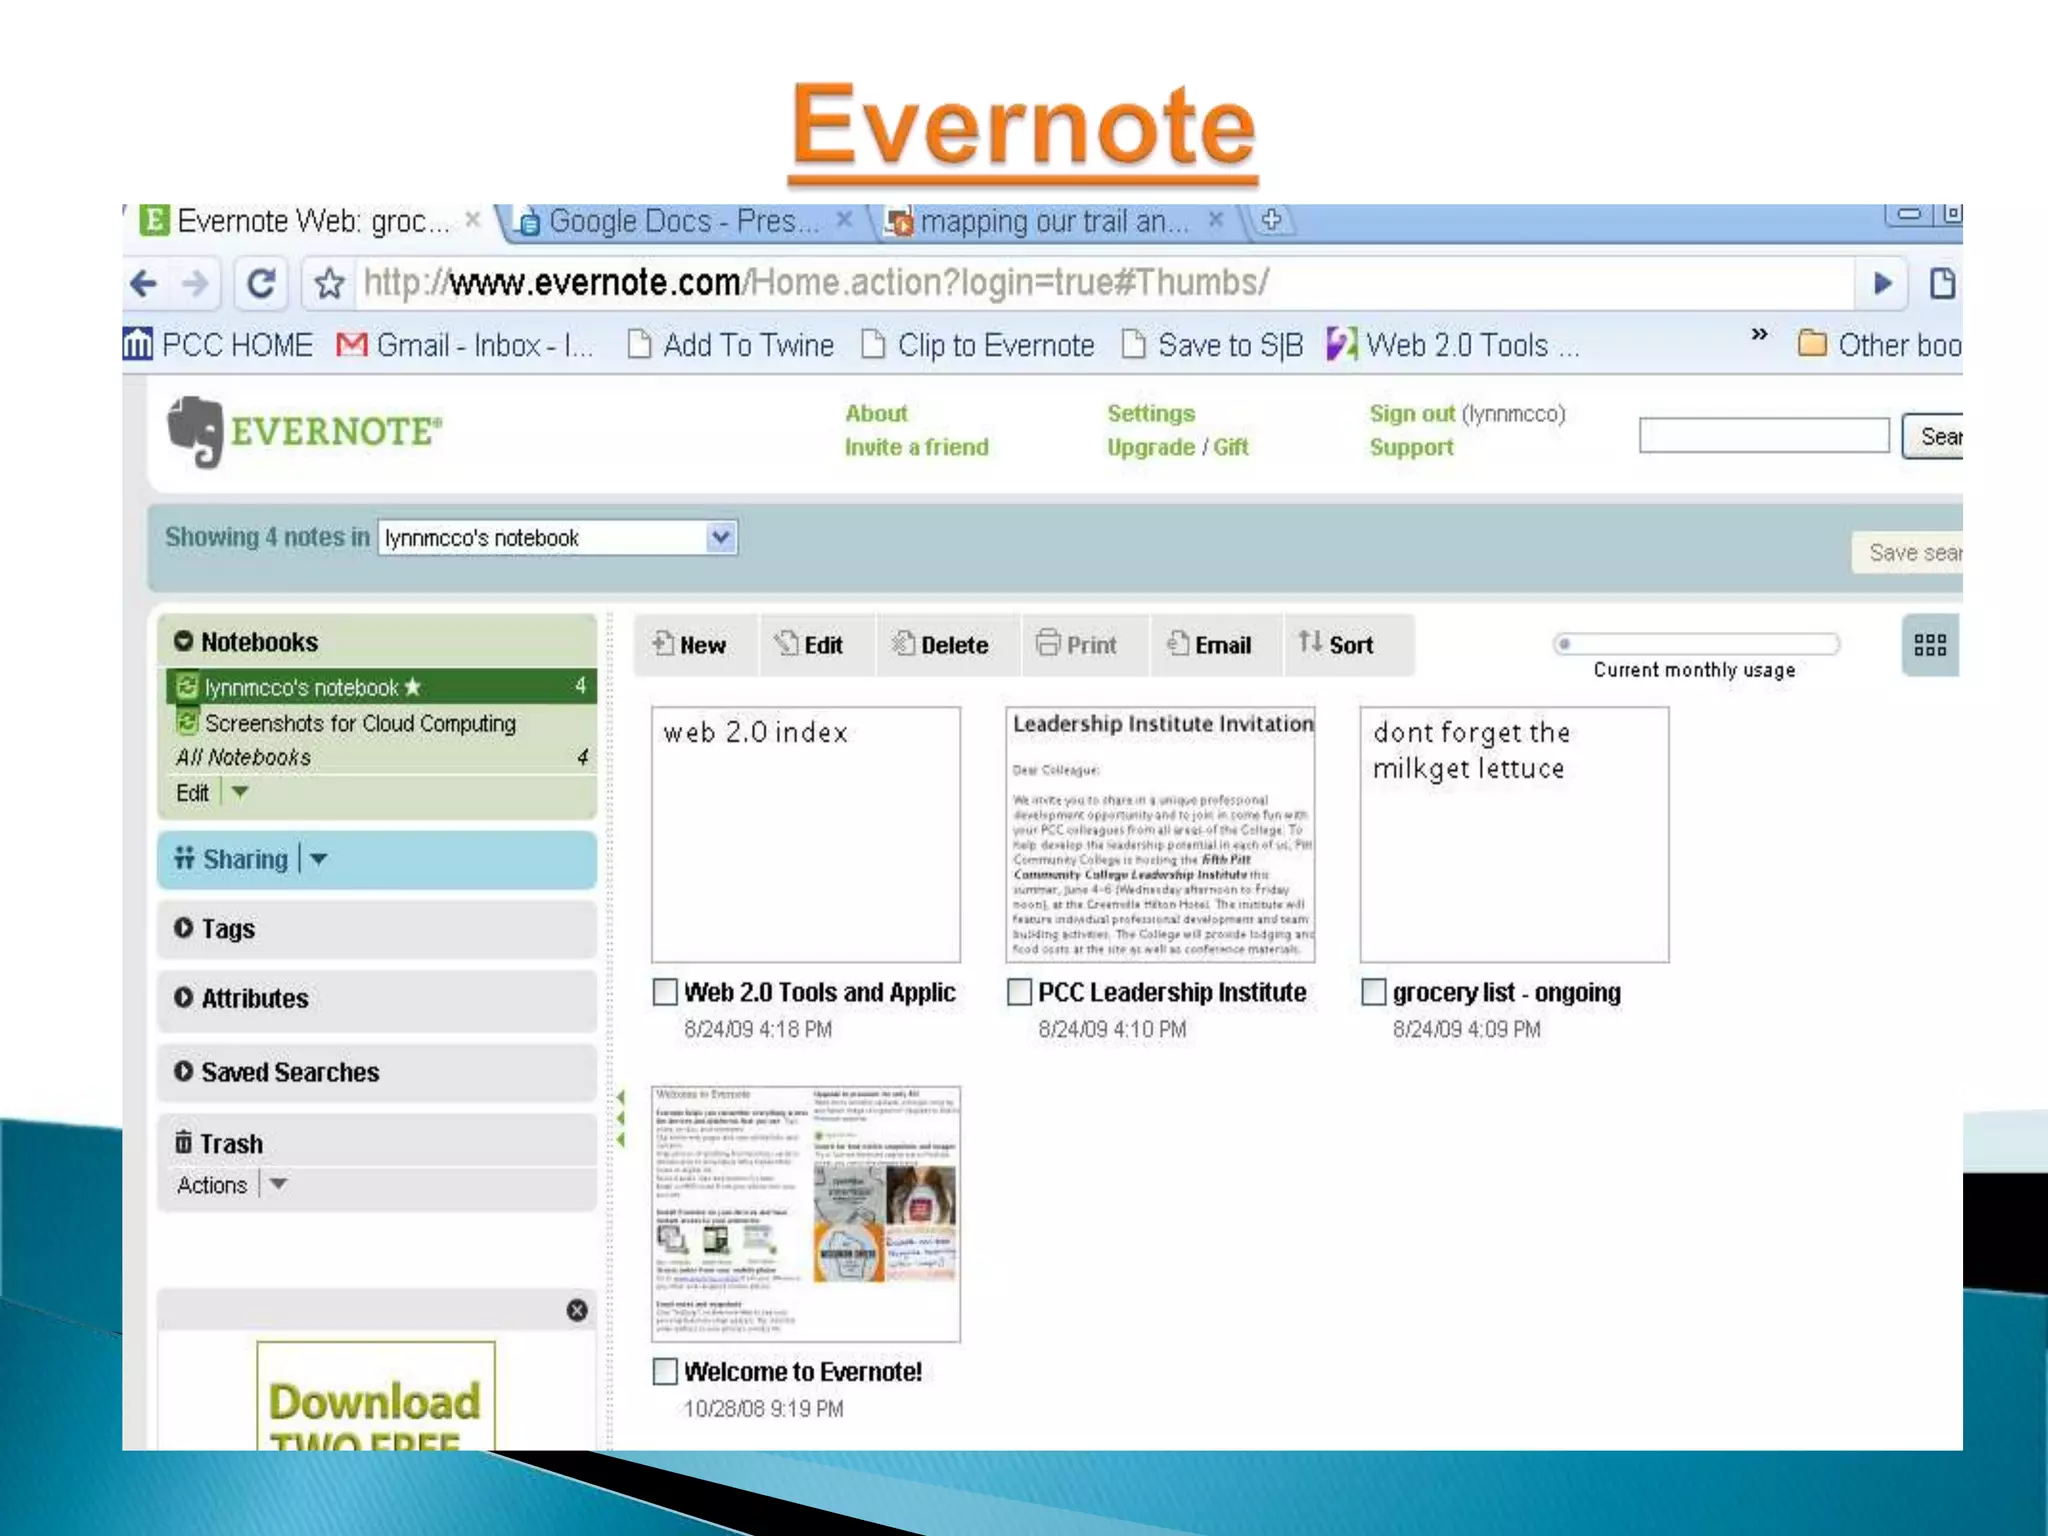Click the browser address bar
Screen dimensions: 2048x1536
point(1105,283)
